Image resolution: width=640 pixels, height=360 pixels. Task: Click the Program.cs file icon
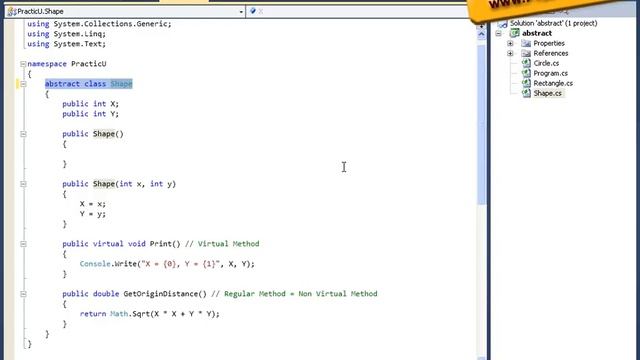click(526, 73)
